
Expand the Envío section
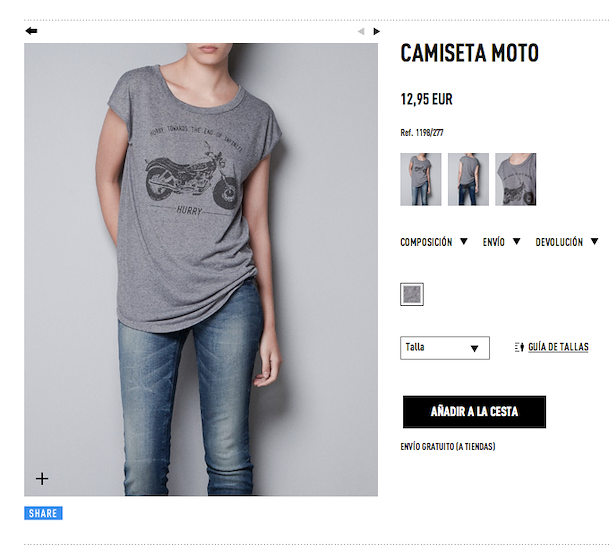pyautogui.click(x=494, y=242)
